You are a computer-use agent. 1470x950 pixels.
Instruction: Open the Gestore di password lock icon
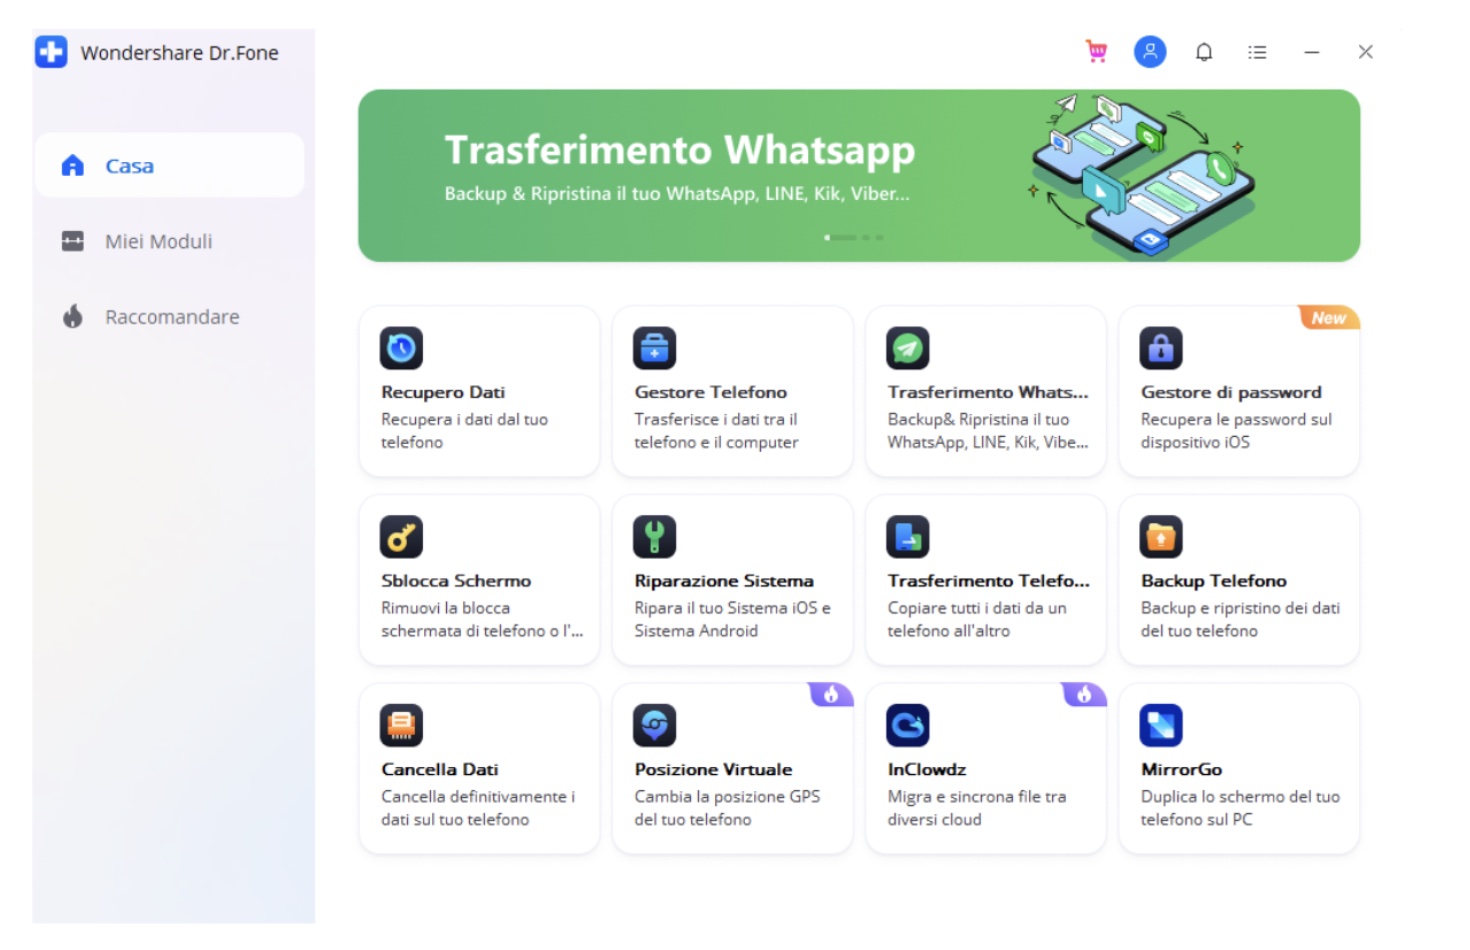pos(1160,348)
